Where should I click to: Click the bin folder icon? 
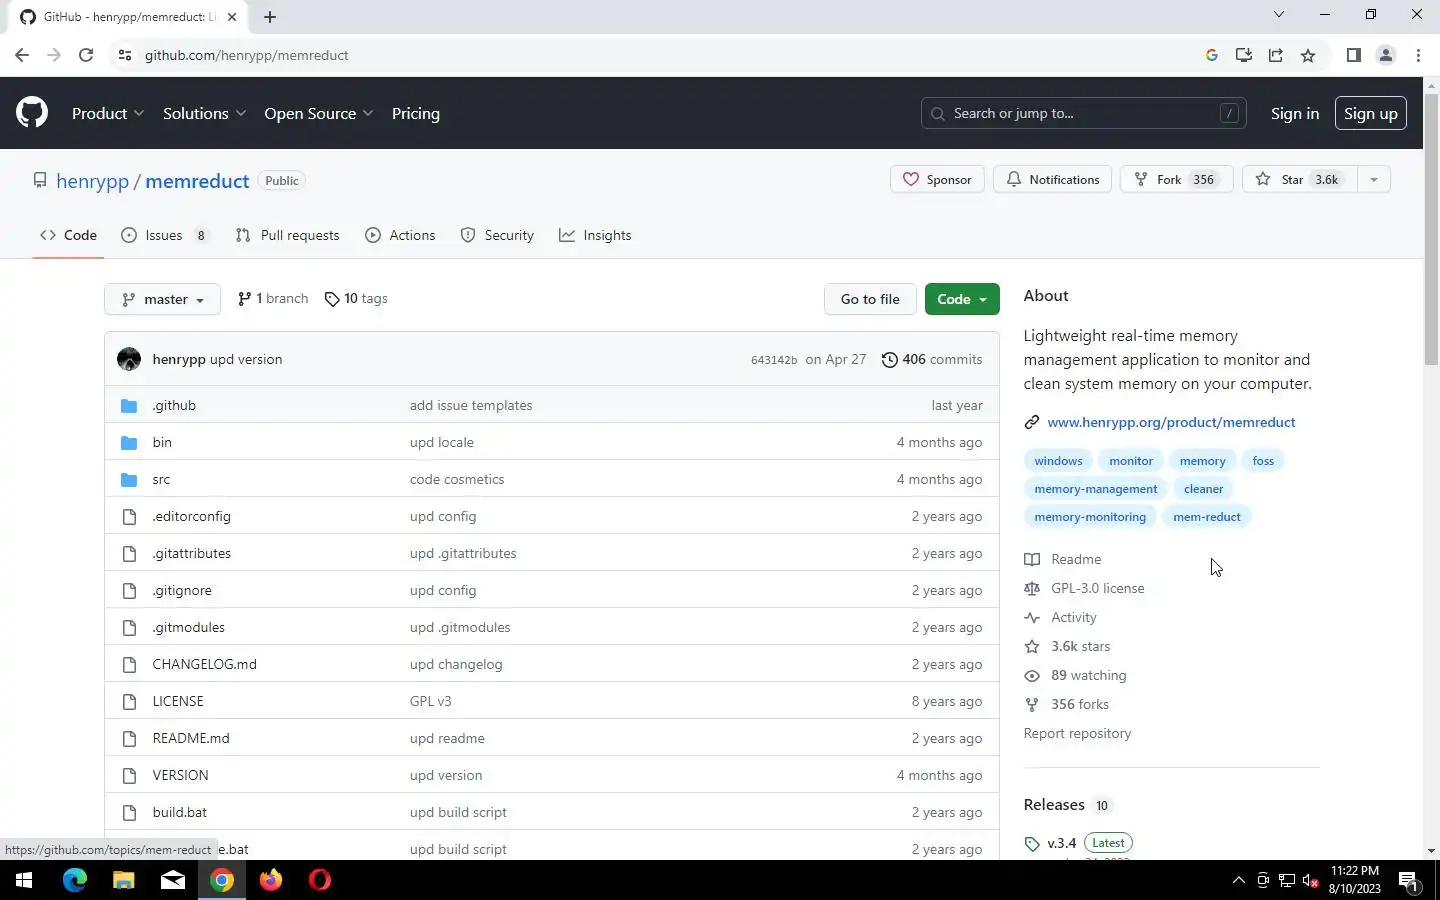[x=129, y=442]
